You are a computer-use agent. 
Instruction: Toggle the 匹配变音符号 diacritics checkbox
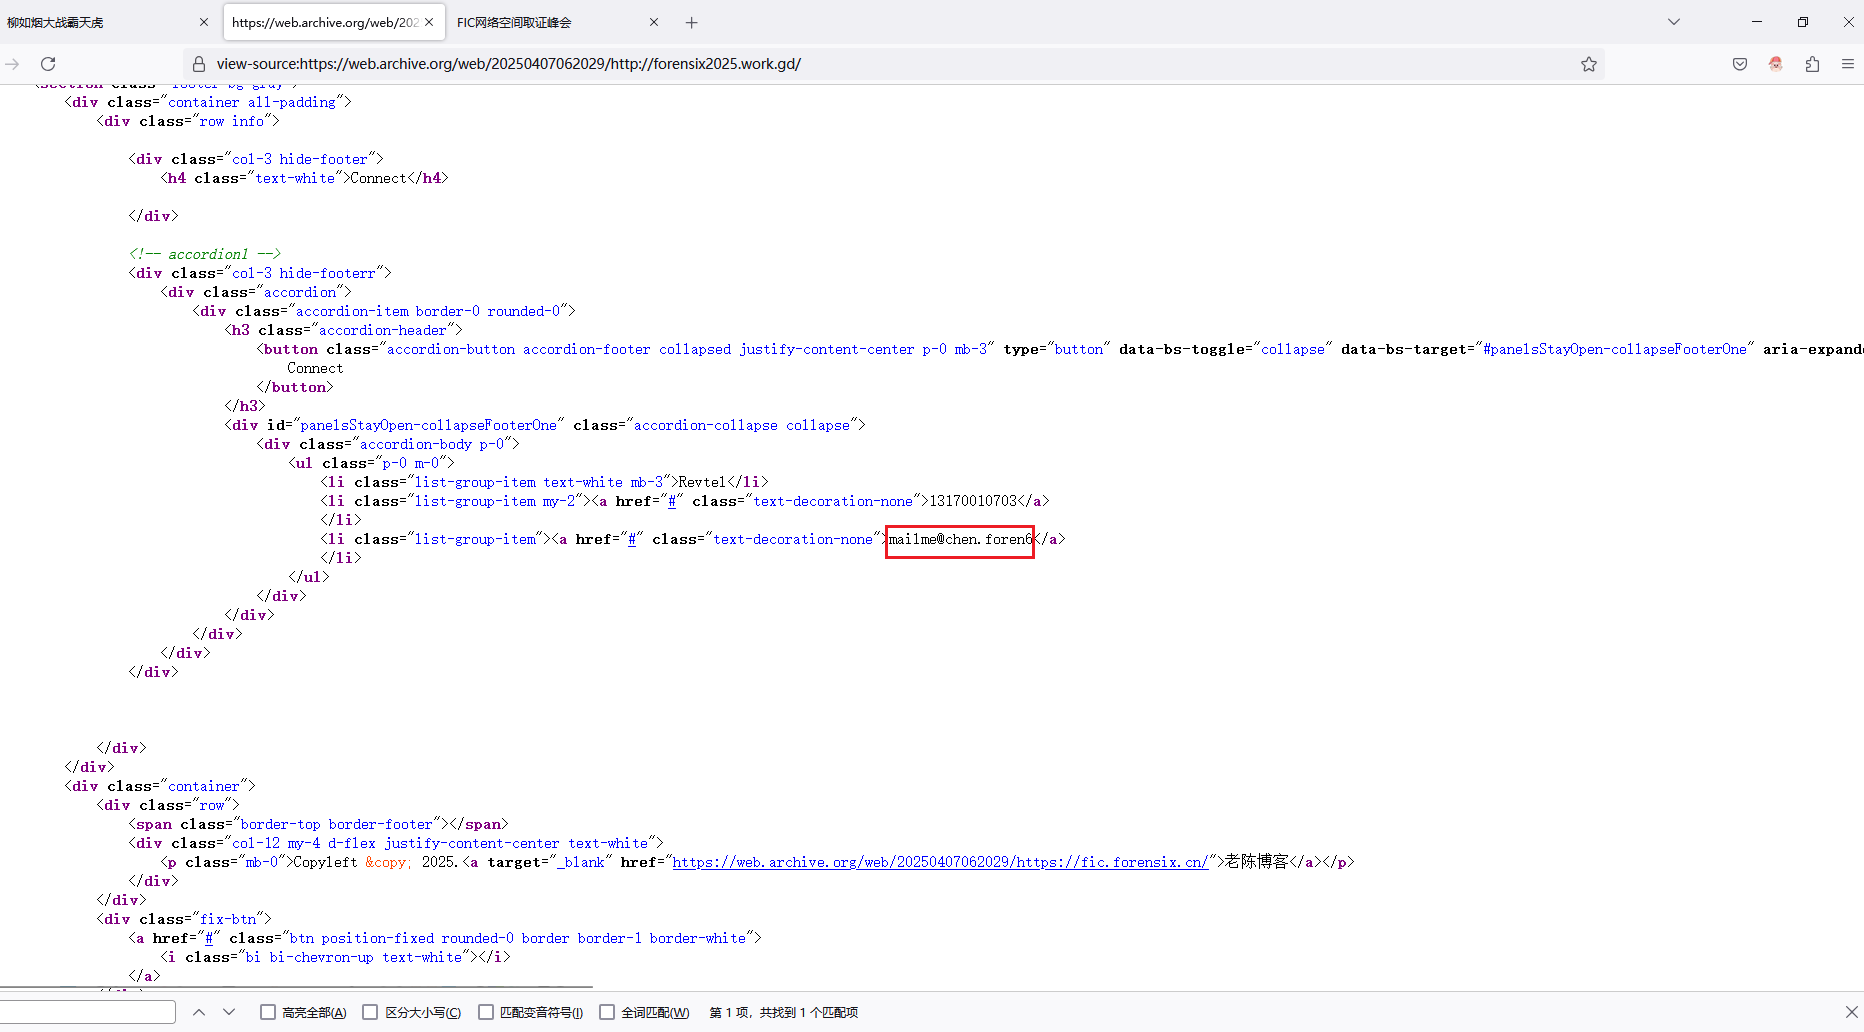click(486, 1012)
